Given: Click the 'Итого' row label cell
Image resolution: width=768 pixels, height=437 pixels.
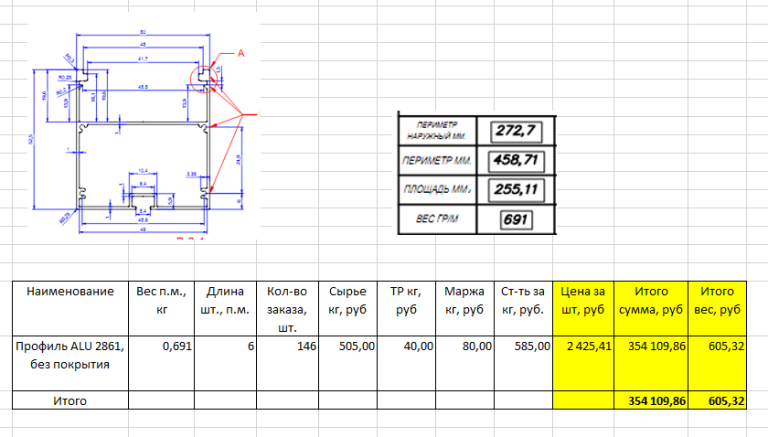Looking at the screenshot, I should (70, 400).
